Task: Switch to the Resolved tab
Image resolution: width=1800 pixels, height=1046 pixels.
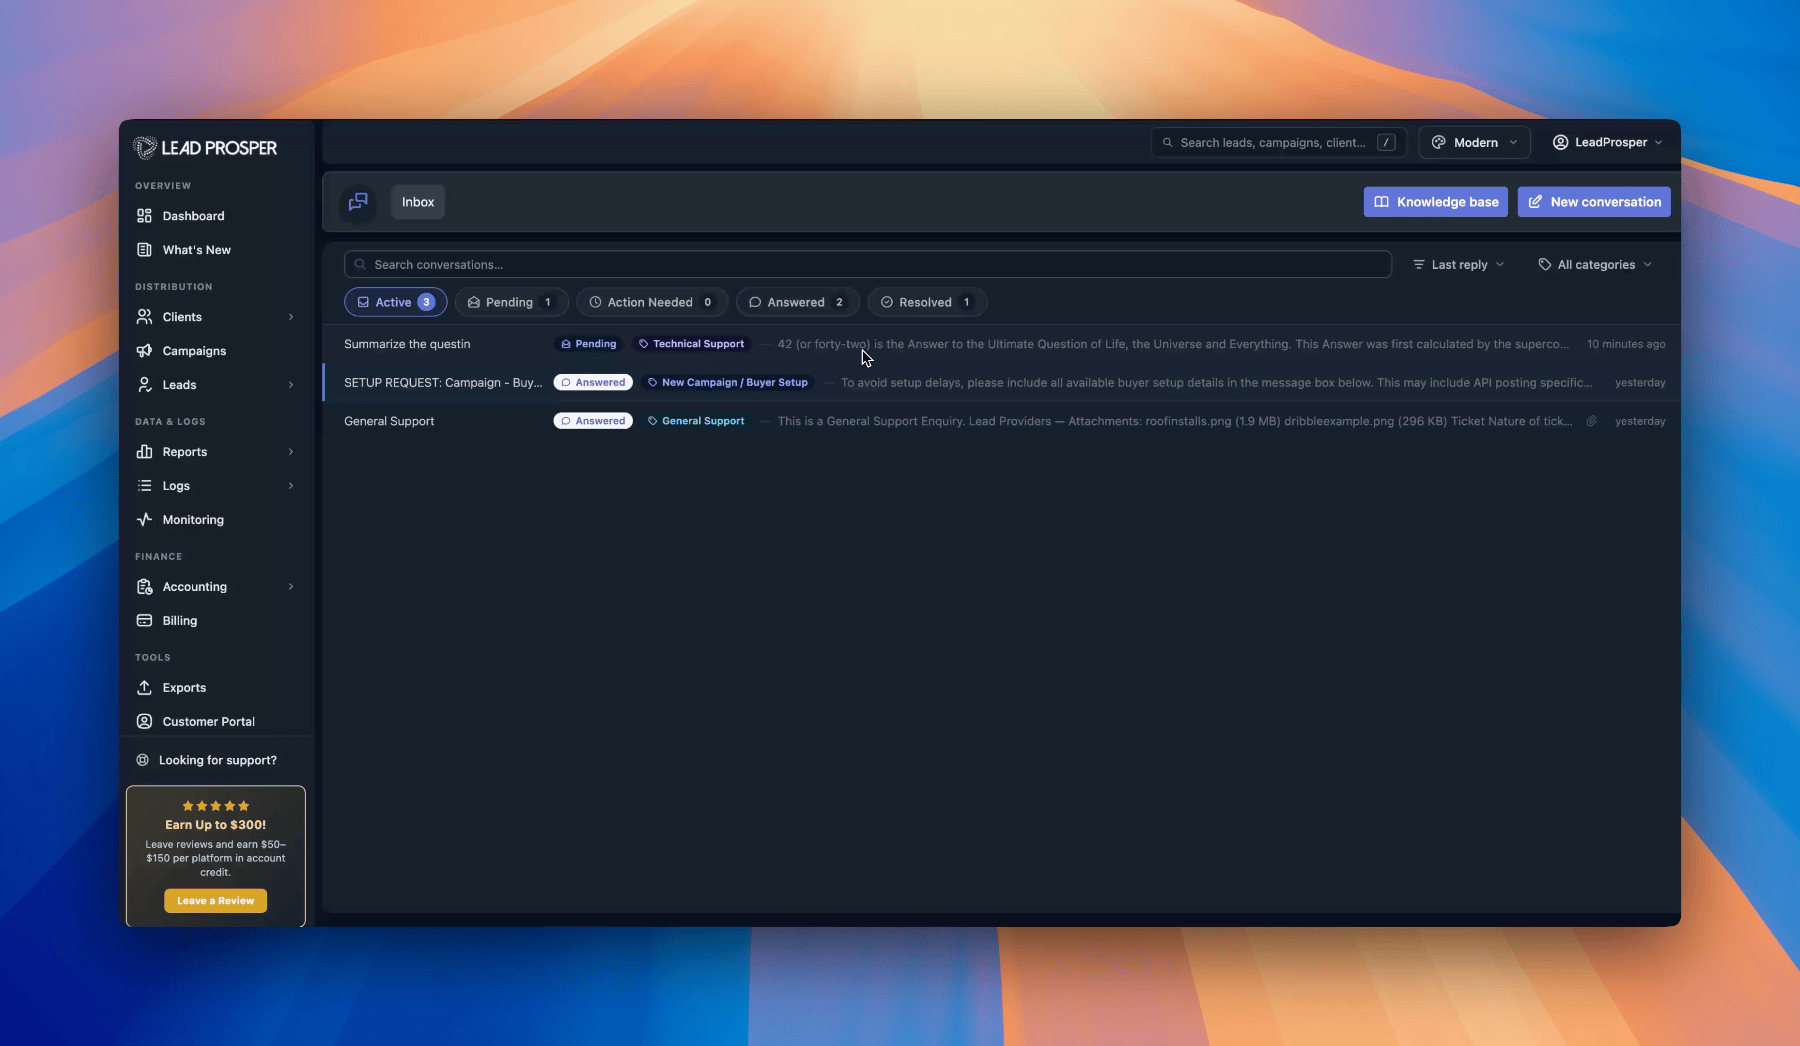Action: [x=927, y=302]
